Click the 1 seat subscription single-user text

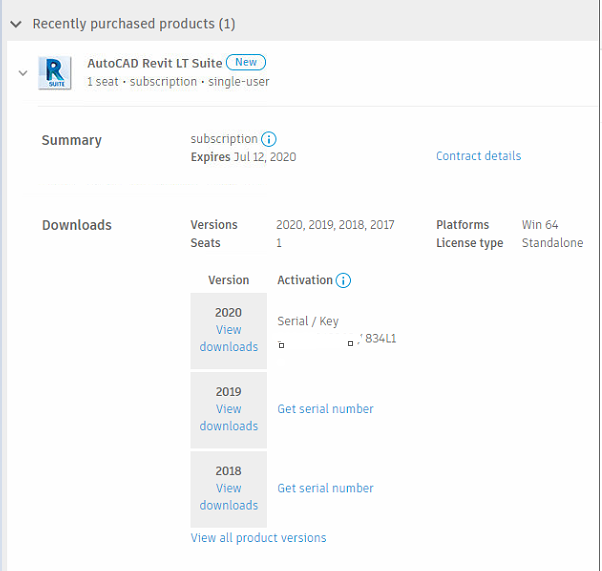[x=178, y=82]
